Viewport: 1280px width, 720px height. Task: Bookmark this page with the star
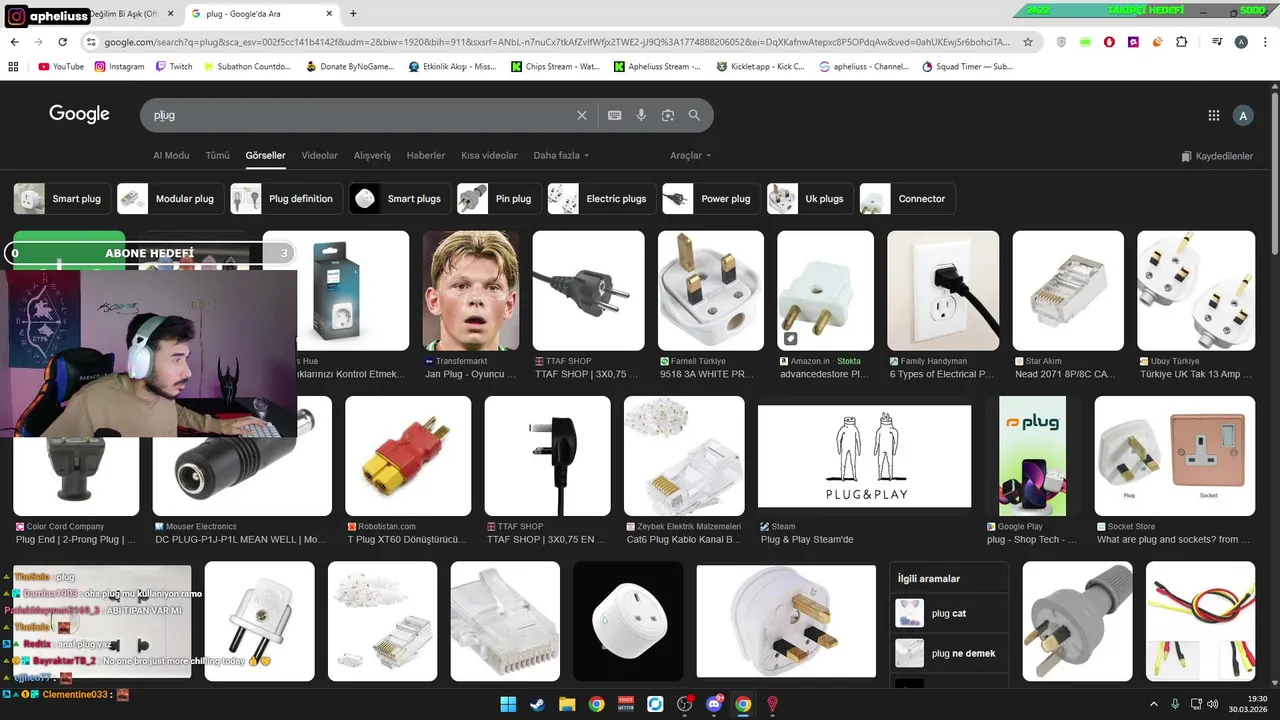click(1028, 42)
